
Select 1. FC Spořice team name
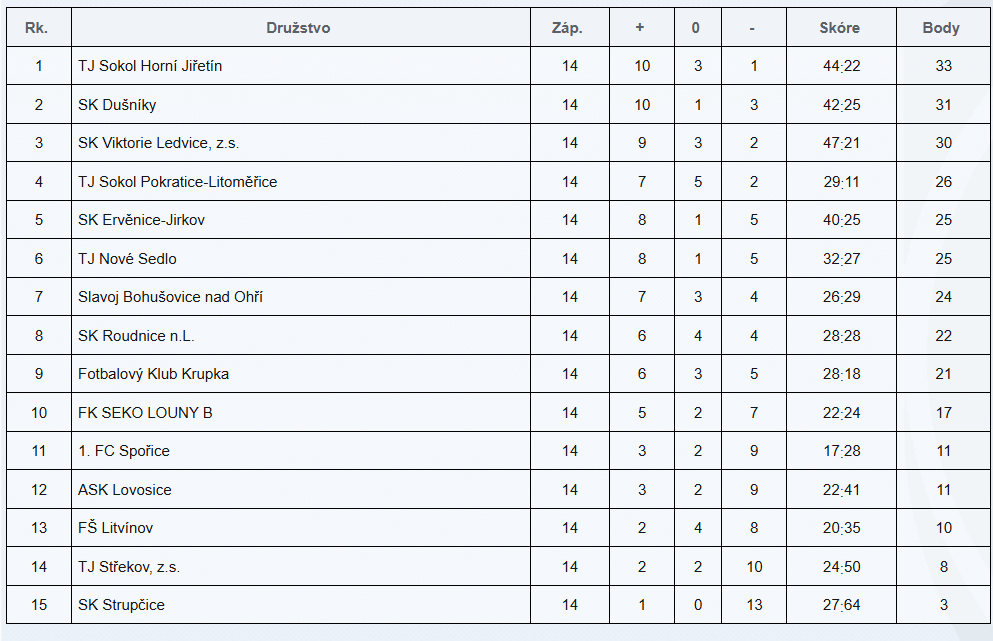click(x=124, y=451)
